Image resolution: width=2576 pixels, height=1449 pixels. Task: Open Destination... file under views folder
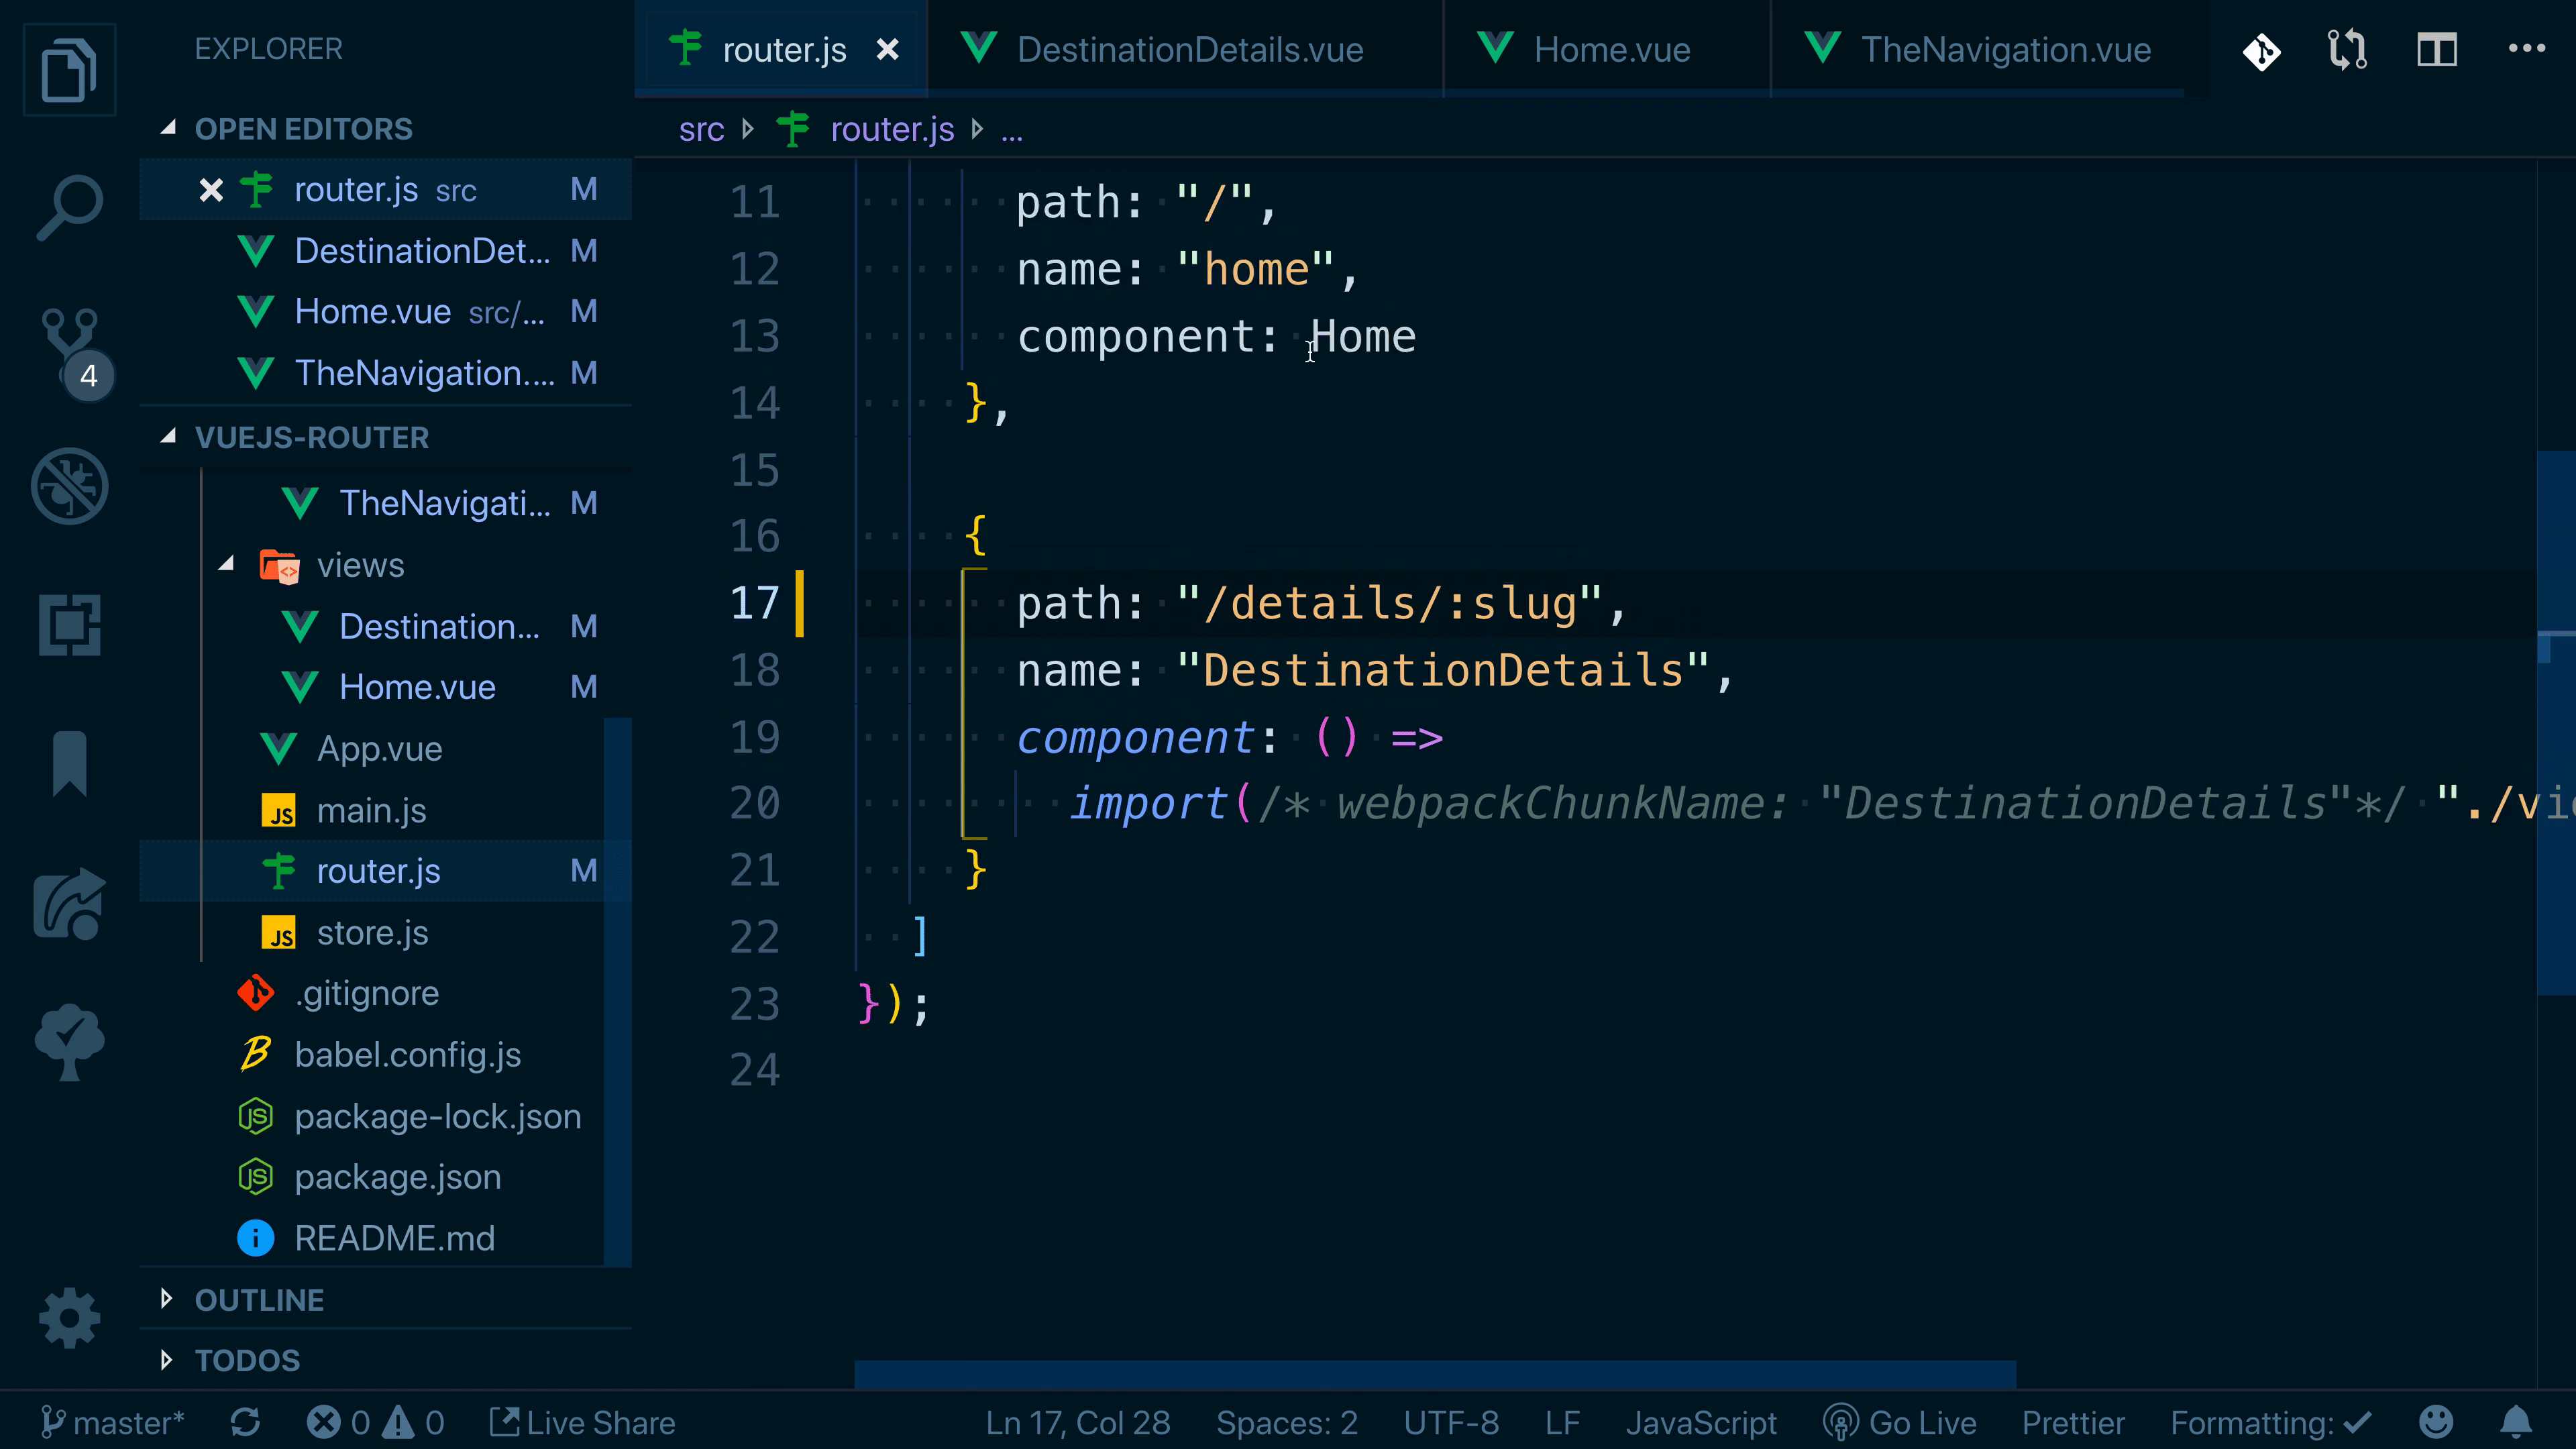pos(386,626)
